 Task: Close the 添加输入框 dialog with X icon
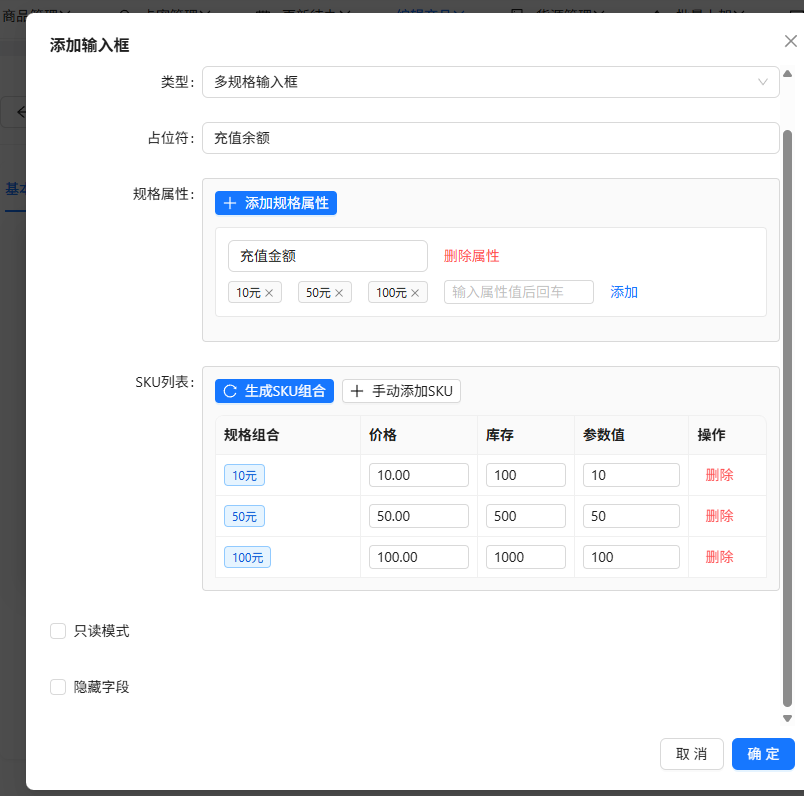click(x=790, y=41)
